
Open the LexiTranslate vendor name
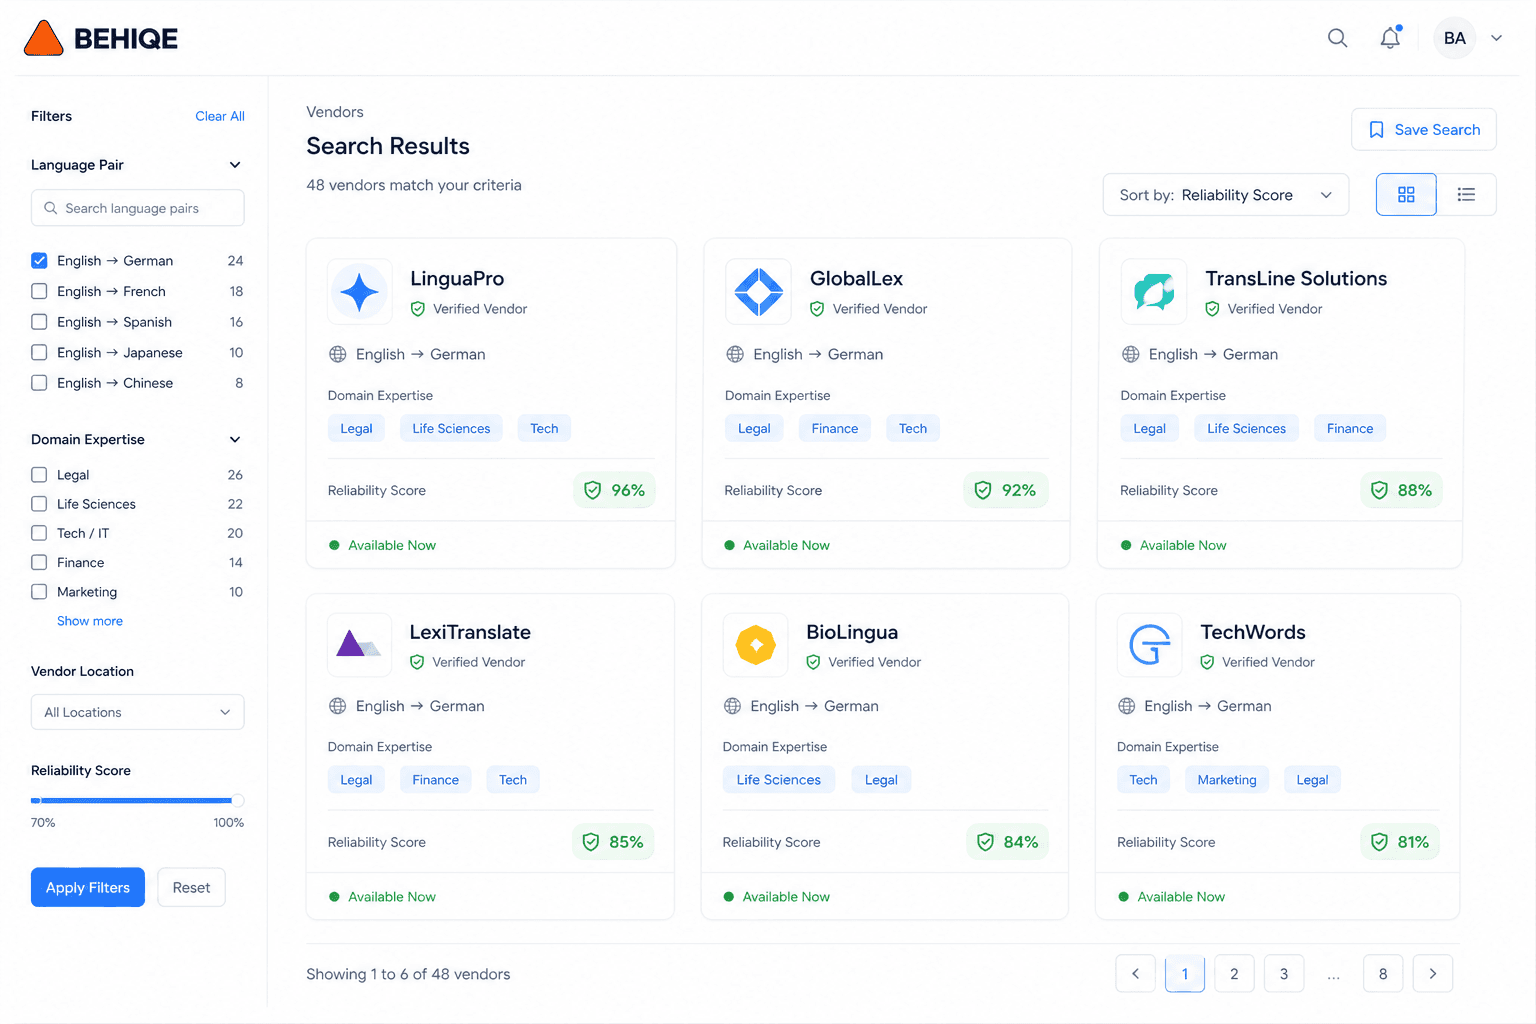[470, 632]
